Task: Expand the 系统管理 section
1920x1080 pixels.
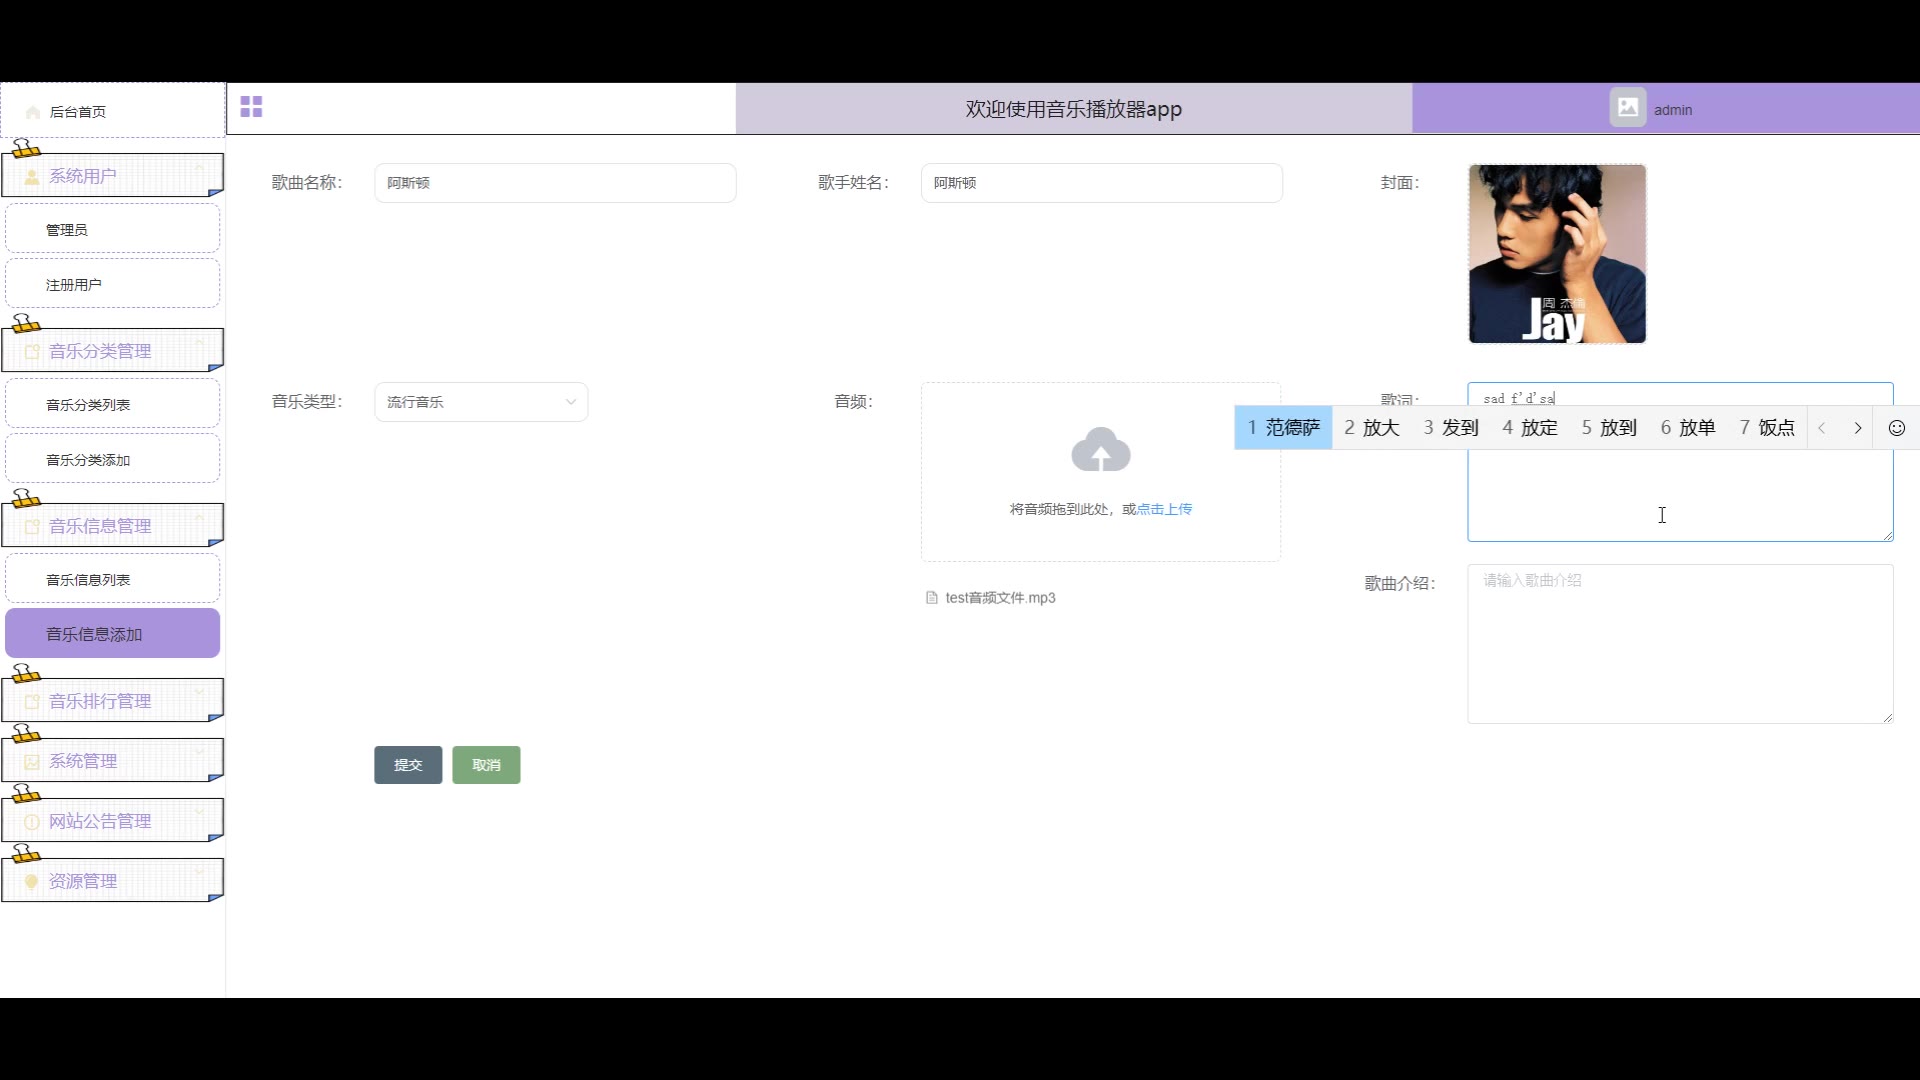Action: (x=112, y=761)
